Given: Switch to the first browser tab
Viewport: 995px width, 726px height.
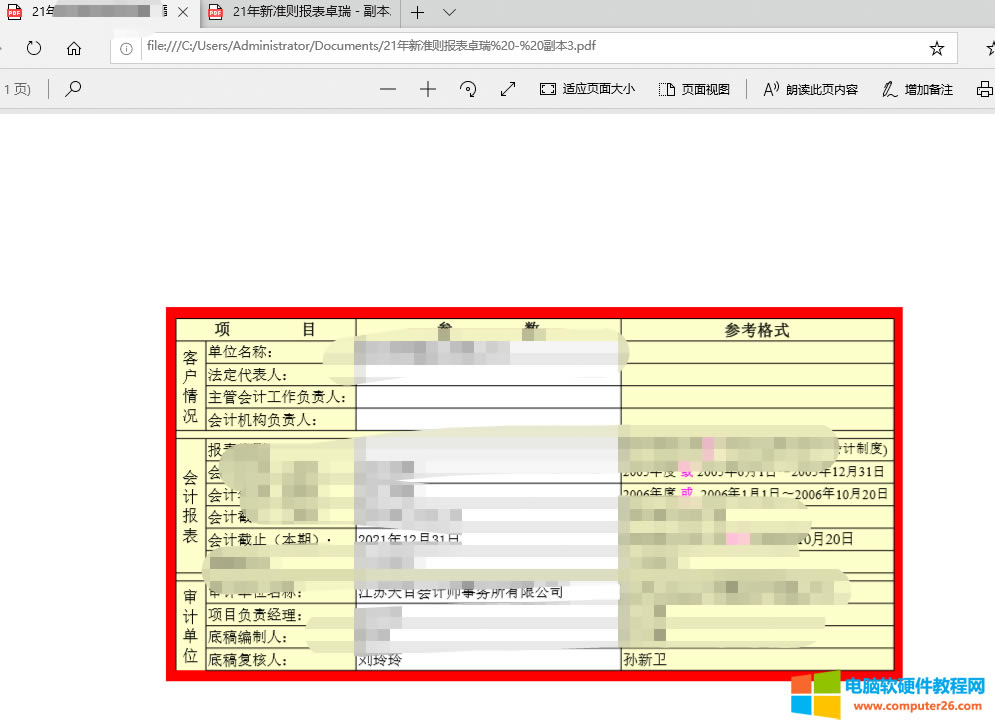Looking at the screenshot, I should click(90, 13).
